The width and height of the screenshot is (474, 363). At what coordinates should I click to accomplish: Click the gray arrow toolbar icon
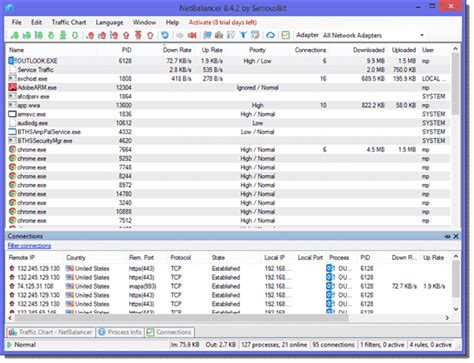[180, 35]
